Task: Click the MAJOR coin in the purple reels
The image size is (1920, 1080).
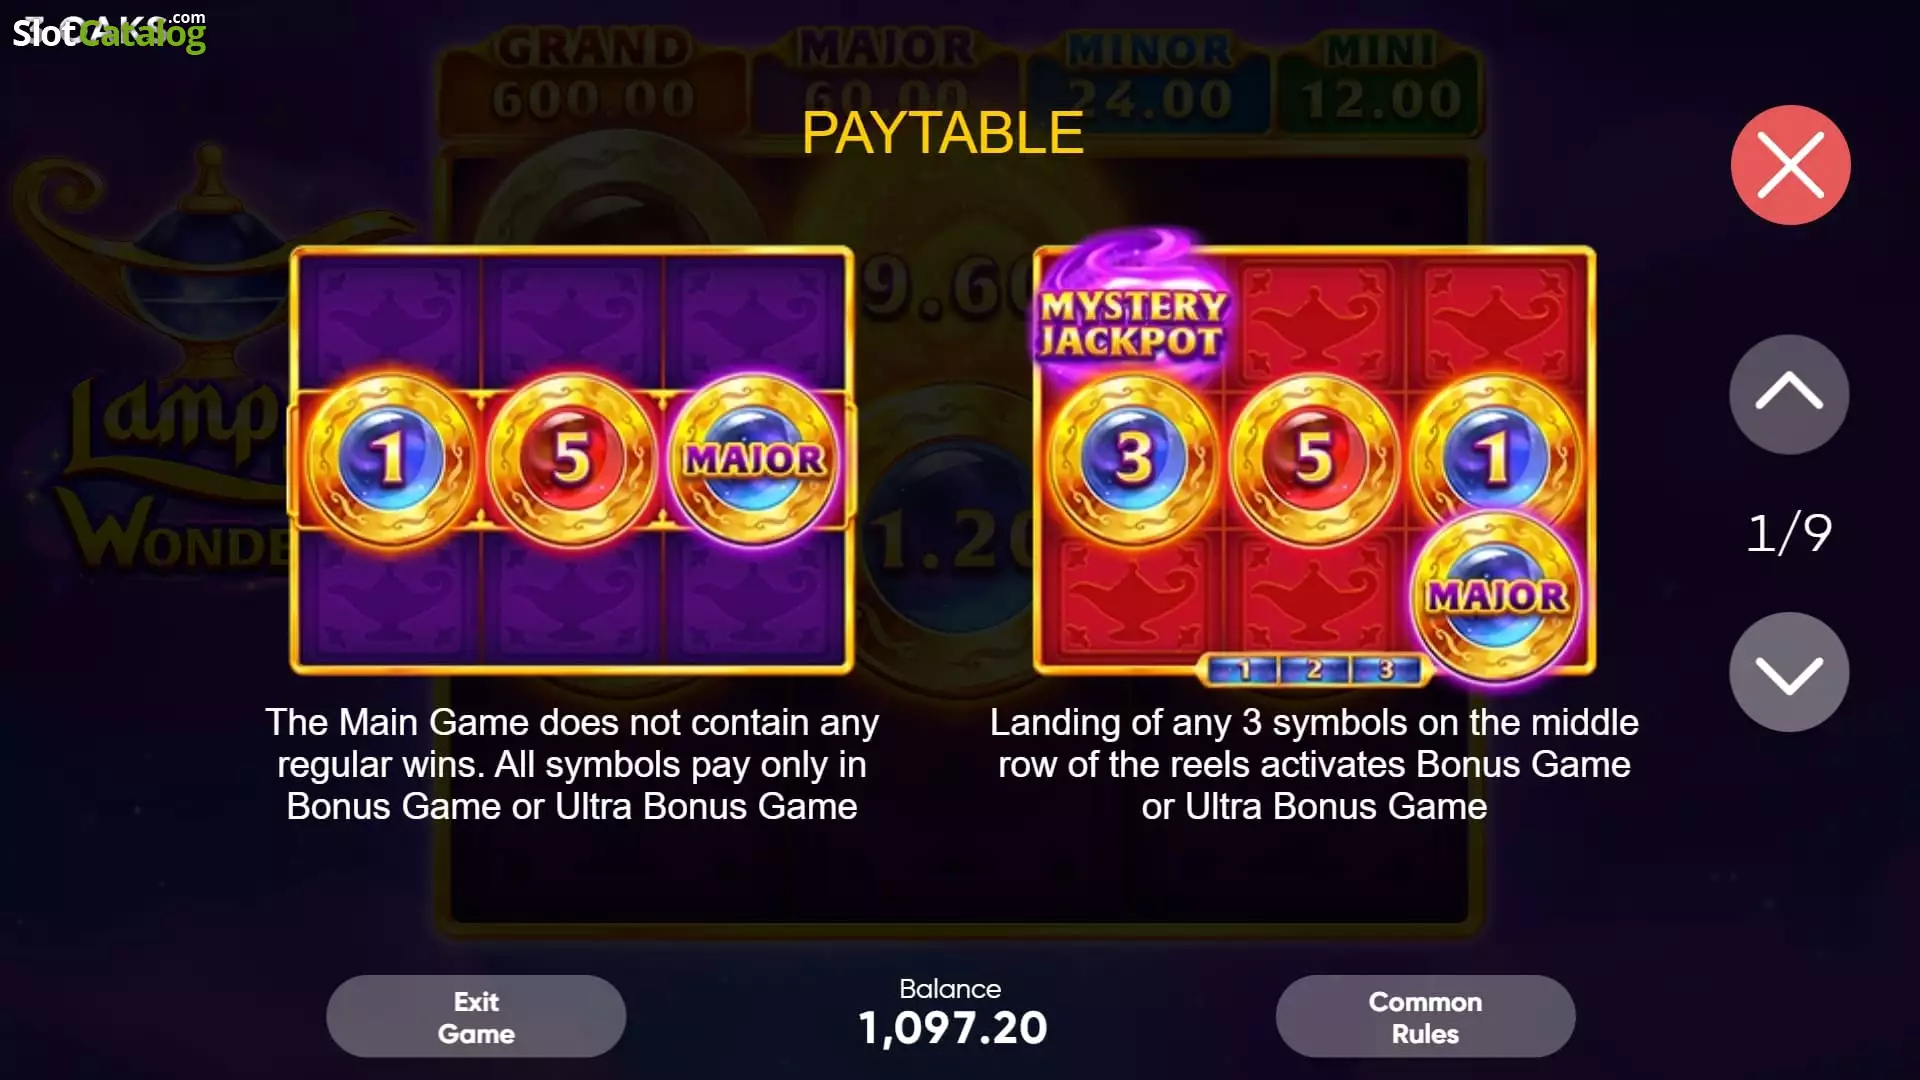Action: [755, 459]
